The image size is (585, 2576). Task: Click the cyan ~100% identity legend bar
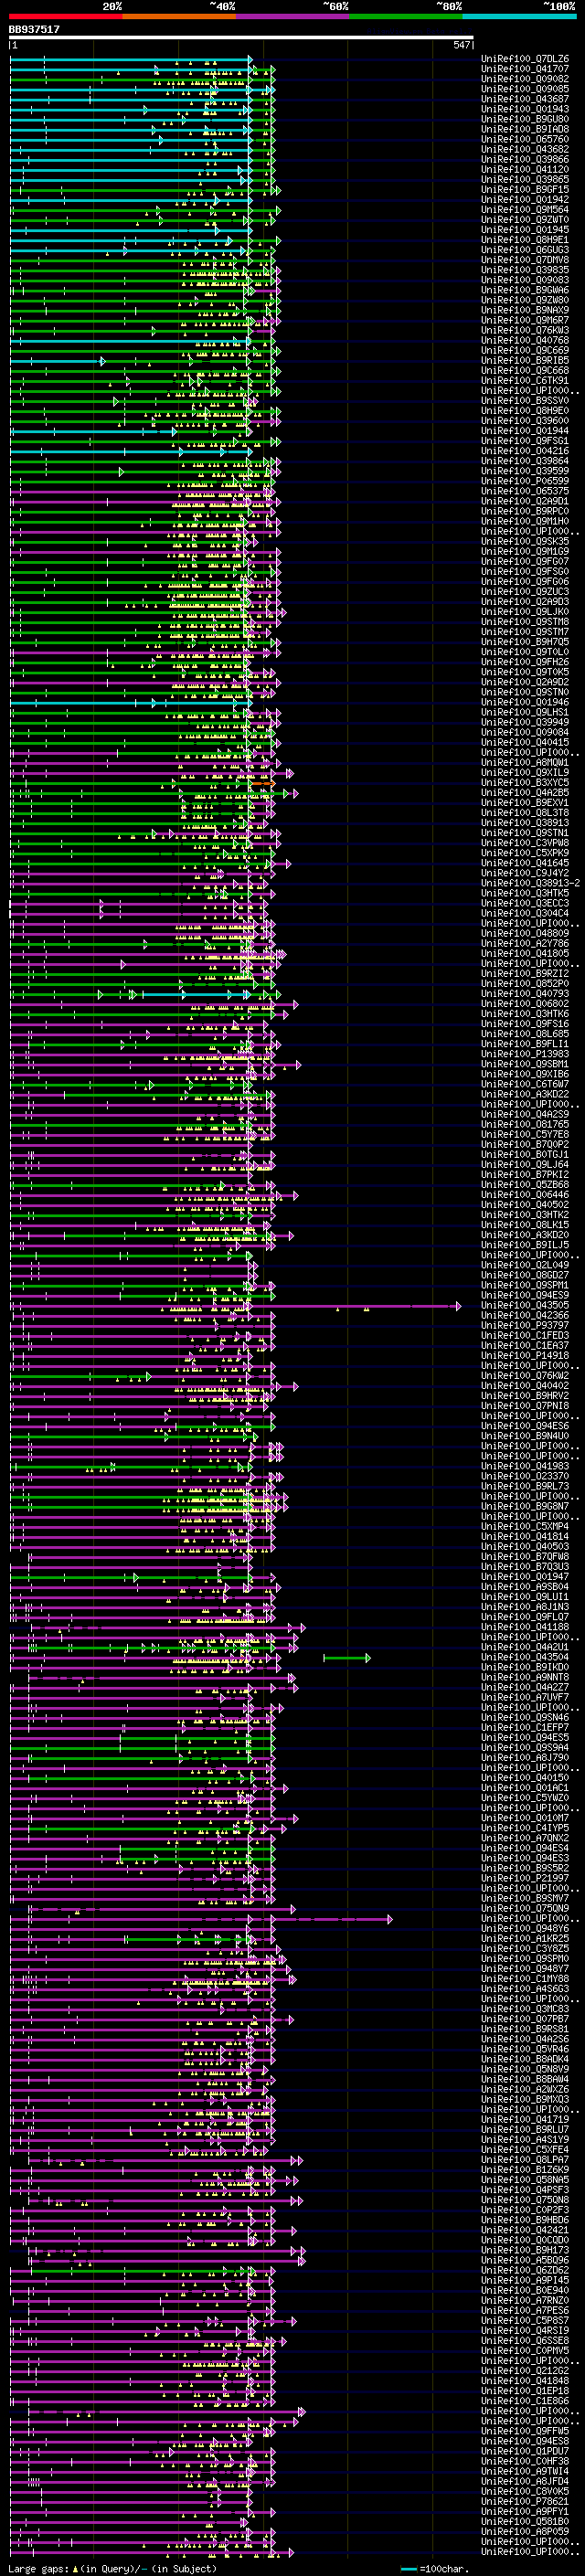[519, 16]
